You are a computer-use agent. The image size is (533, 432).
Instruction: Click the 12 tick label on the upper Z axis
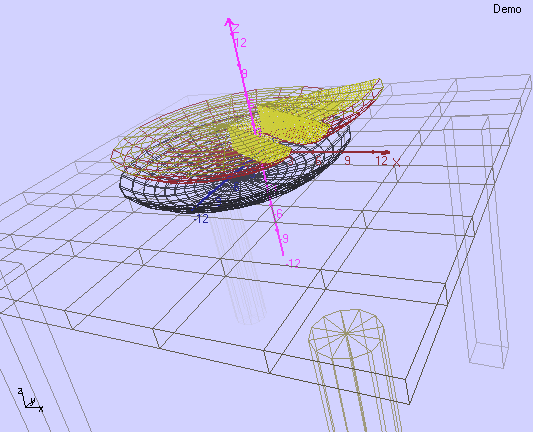pos(241,43)
